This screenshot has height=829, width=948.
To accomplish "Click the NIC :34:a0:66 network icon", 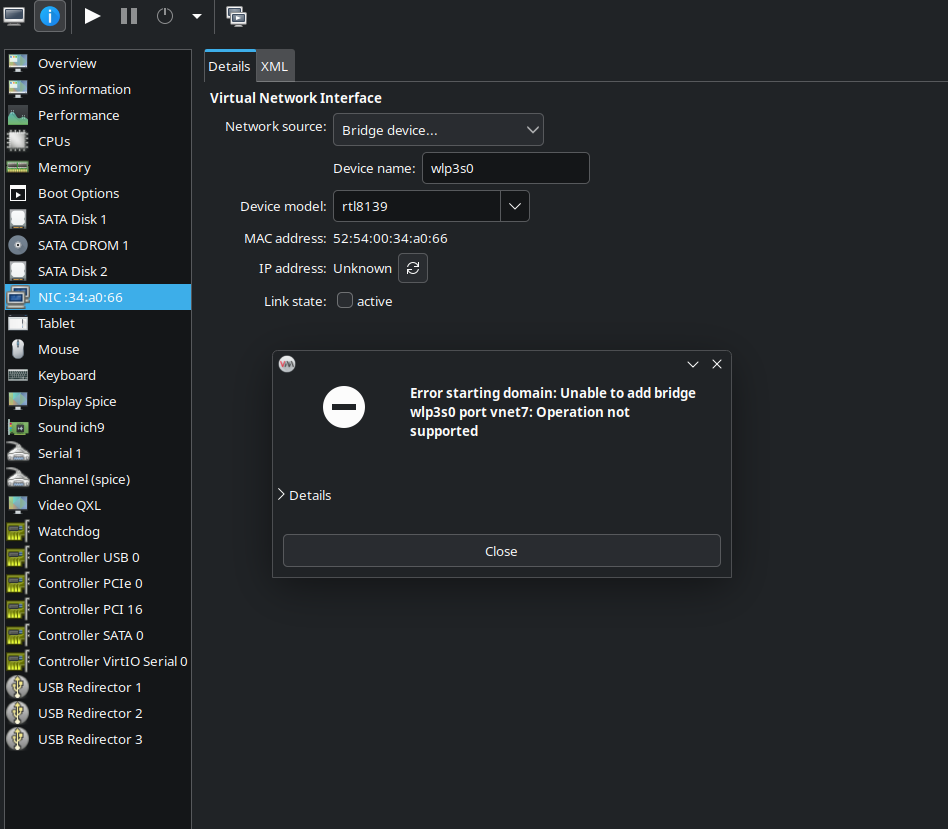I will [x=18, y=297].
